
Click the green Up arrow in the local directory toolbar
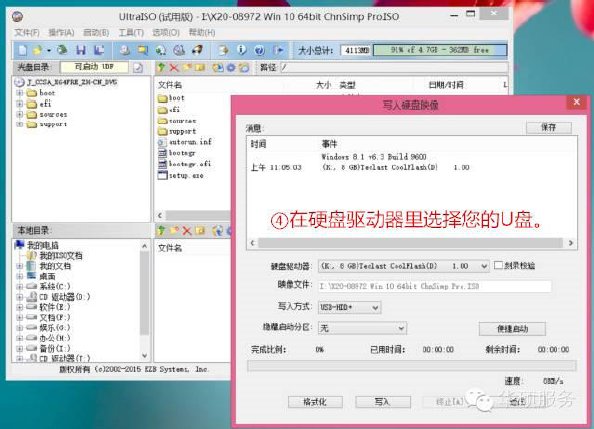pyautogui.click(x=161, y=230)
